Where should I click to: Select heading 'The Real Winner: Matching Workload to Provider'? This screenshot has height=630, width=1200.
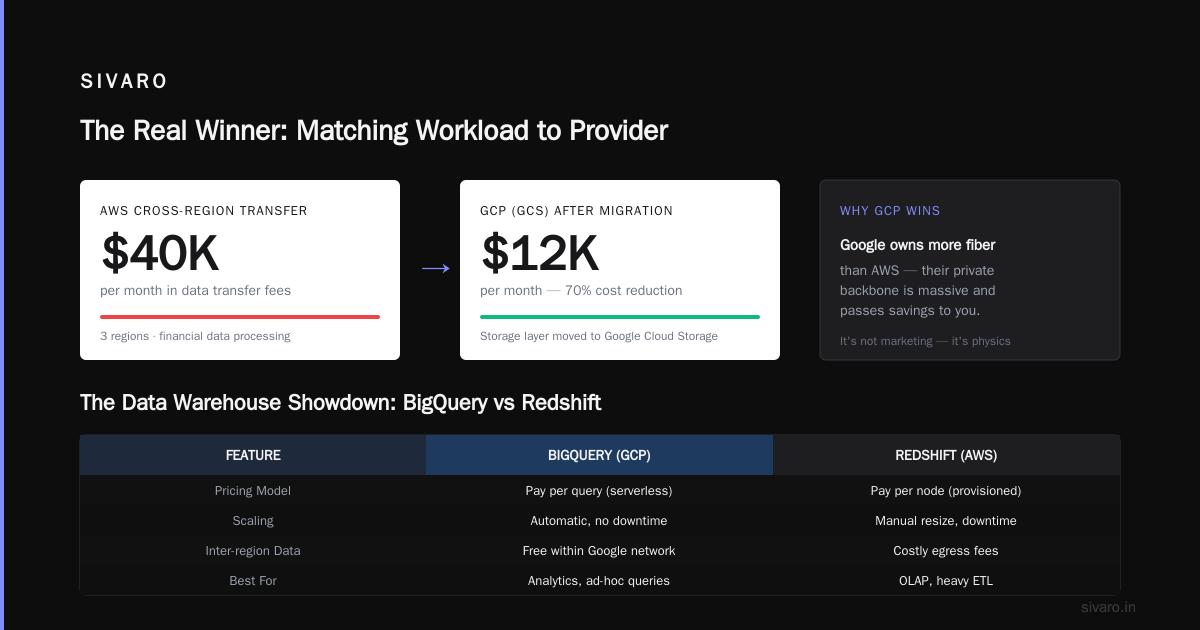[374, 131]
